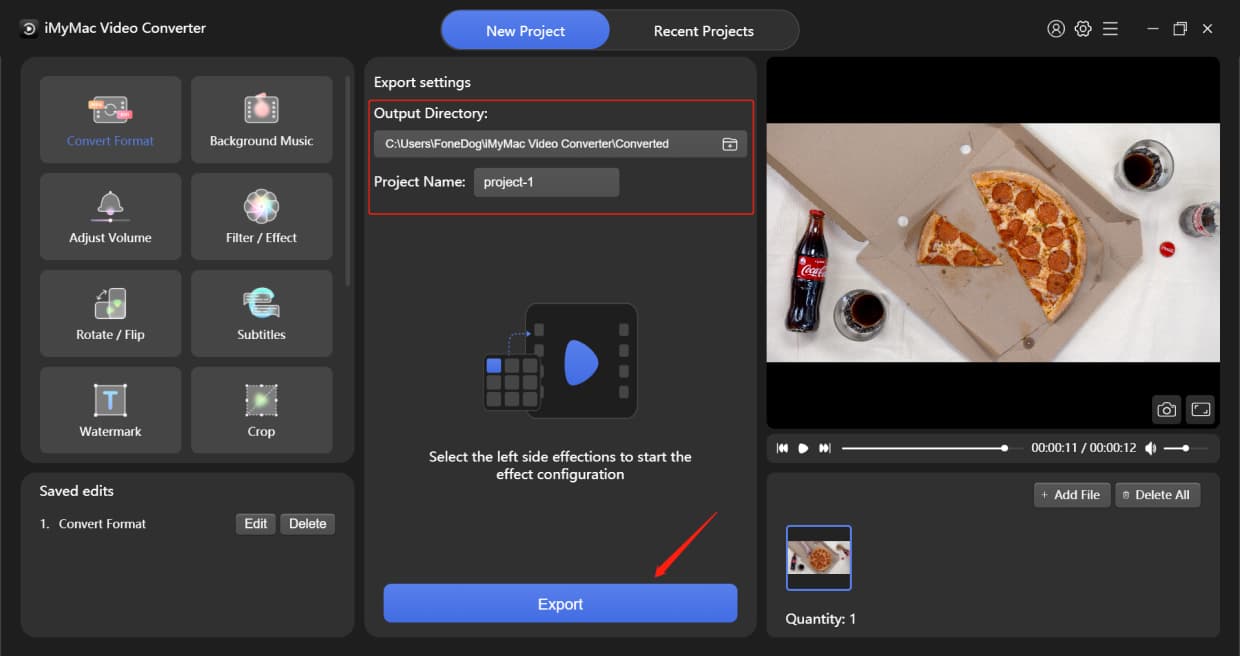Image resolution: width=1240 pixels, height=656 pixels.
Task: Click the '00:00:11 / 00:00:12' time display
Action: pos(1083,448)
